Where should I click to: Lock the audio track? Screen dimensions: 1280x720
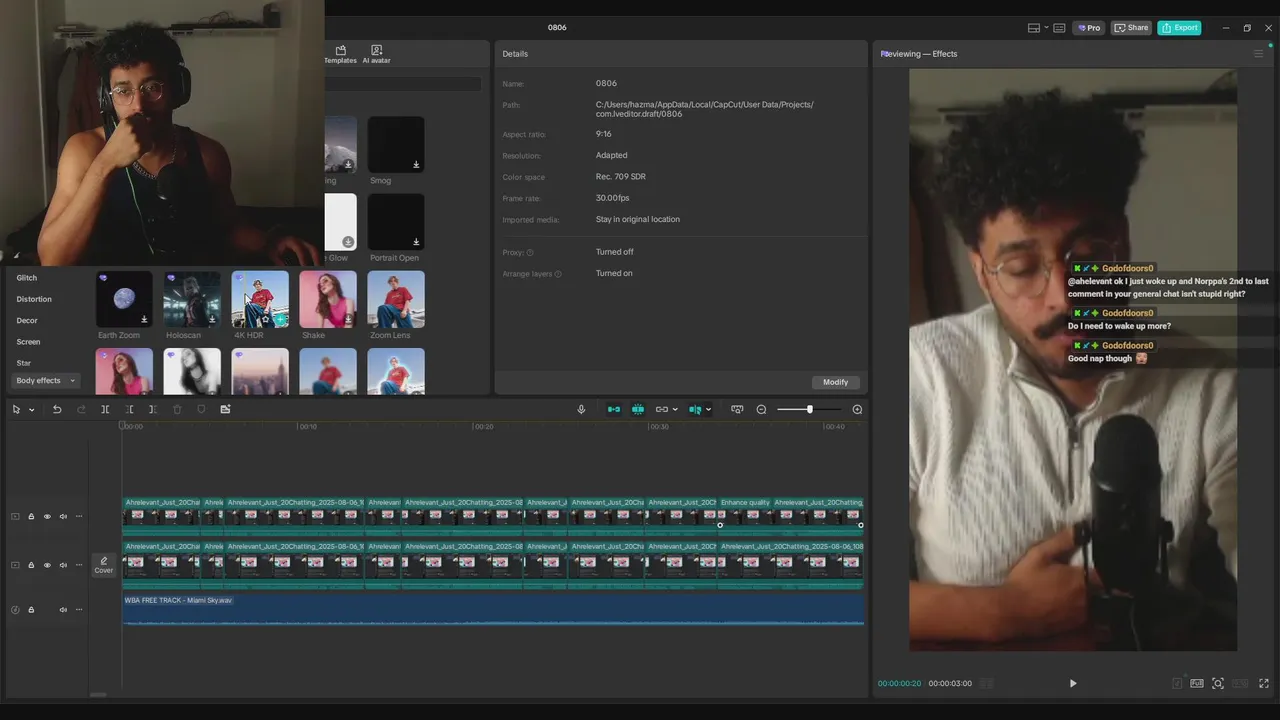click(x=31, y=610)
